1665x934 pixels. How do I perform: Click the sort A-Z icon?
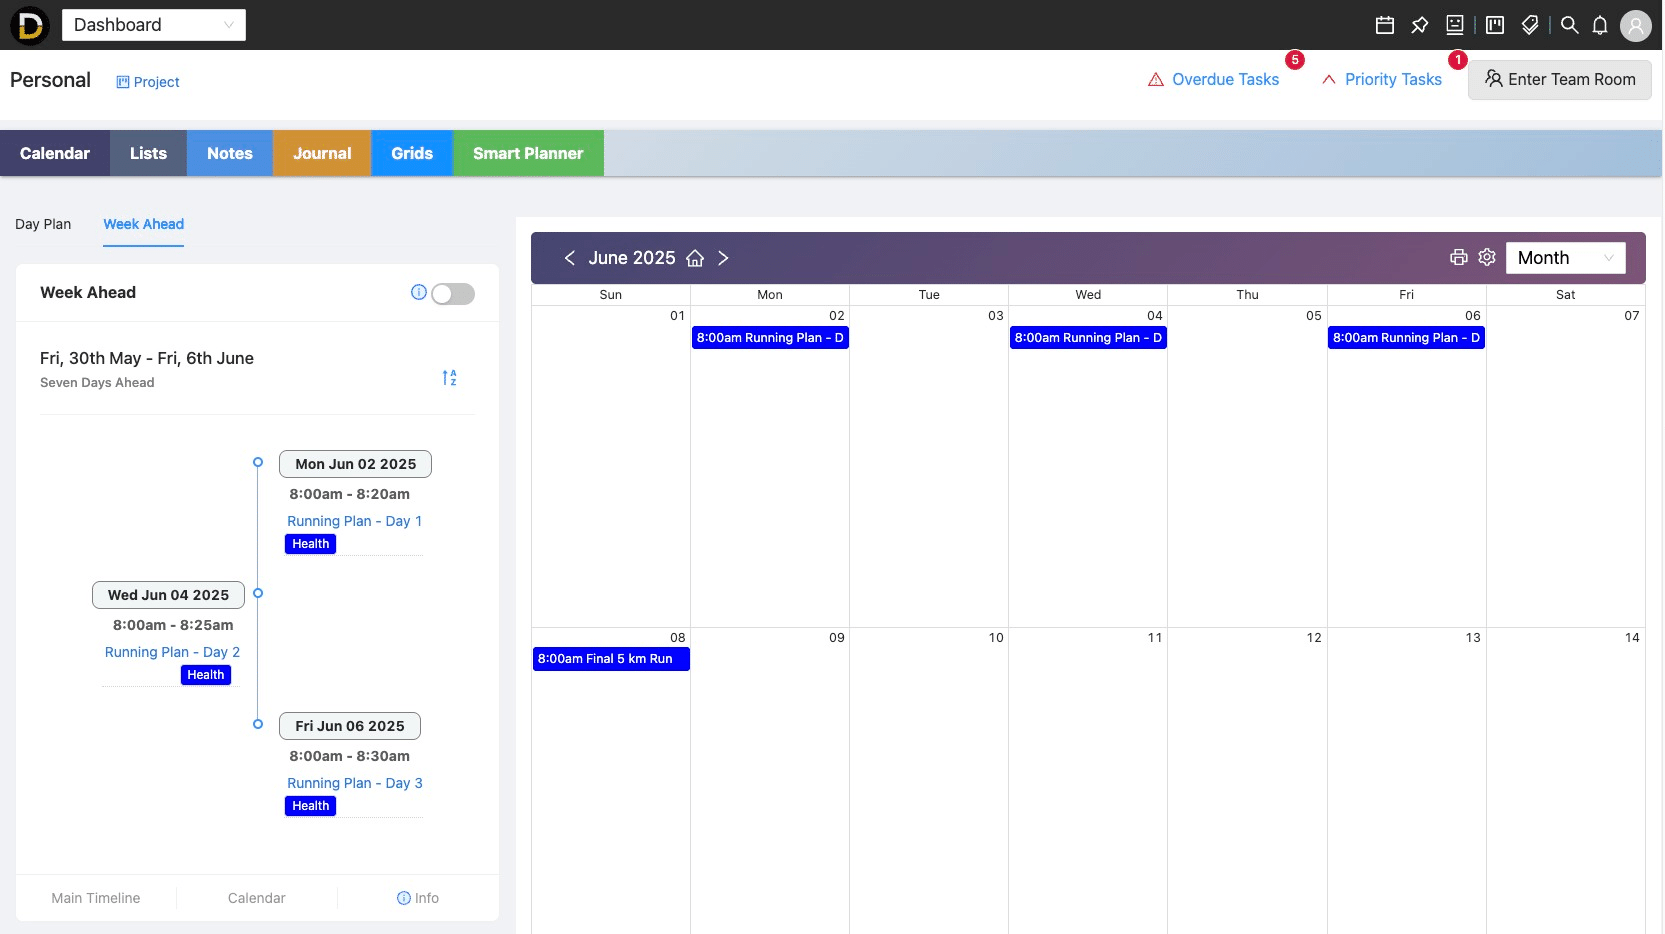point(449,377)
